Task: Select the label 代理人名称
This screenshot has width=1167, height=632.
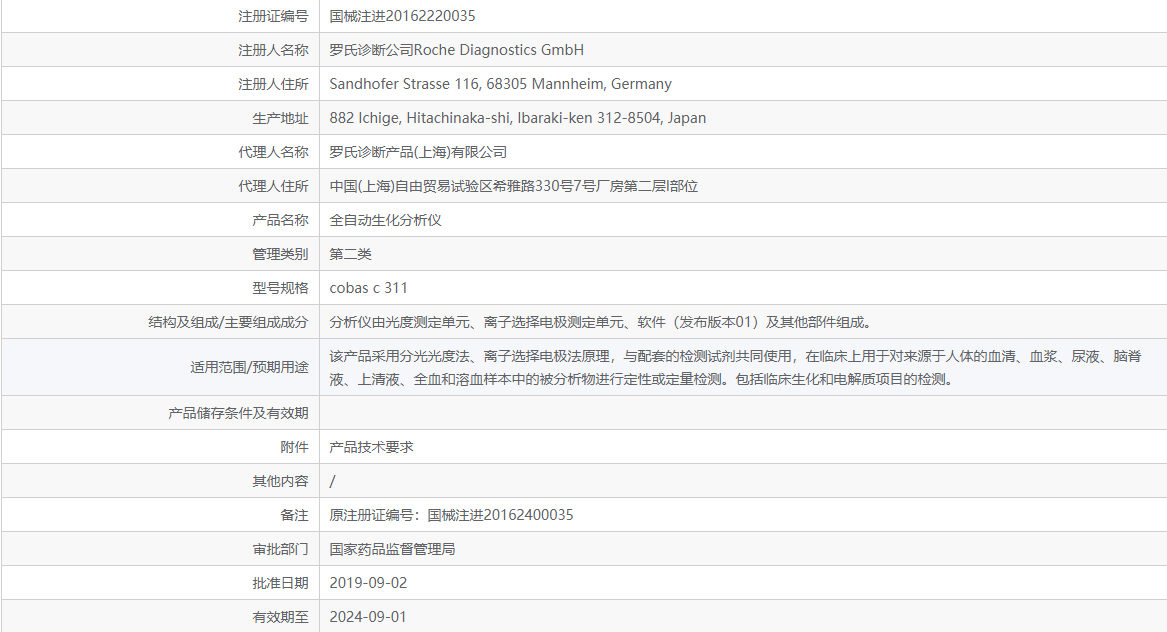Action: coord(273,152)
